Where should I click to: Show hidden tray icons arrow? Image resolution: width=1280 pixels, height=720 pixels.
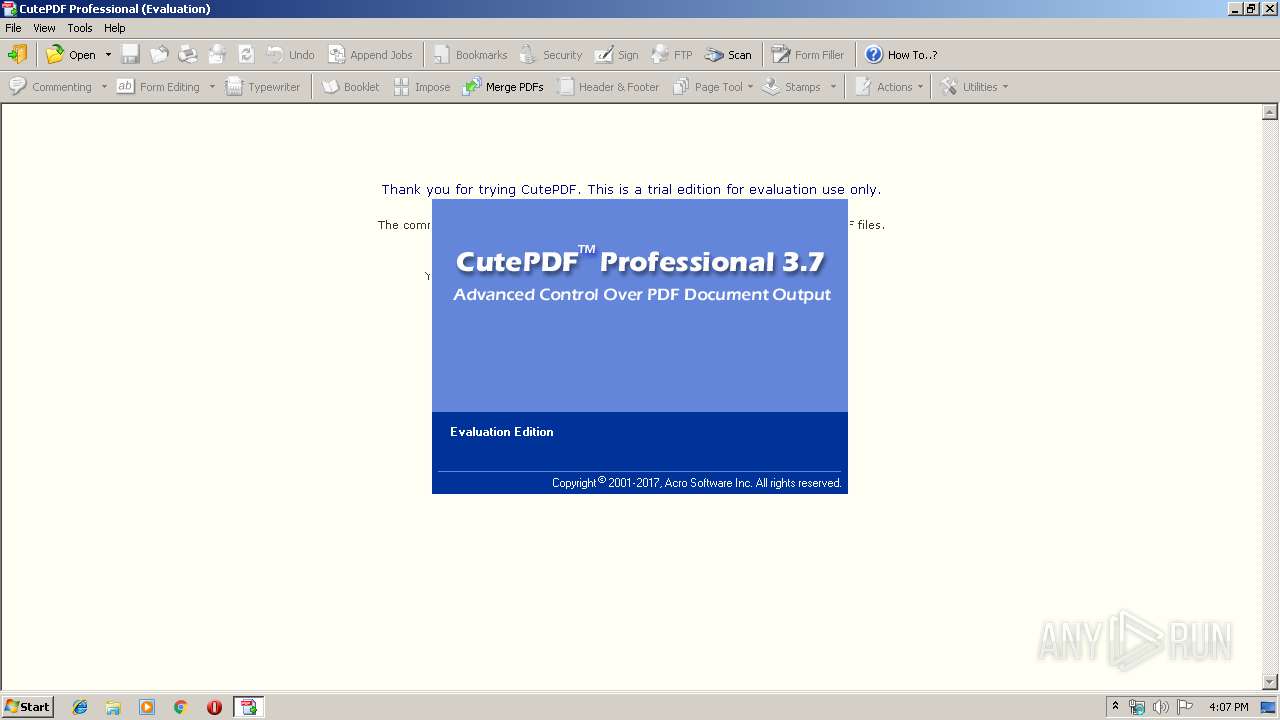point(1115,707)
